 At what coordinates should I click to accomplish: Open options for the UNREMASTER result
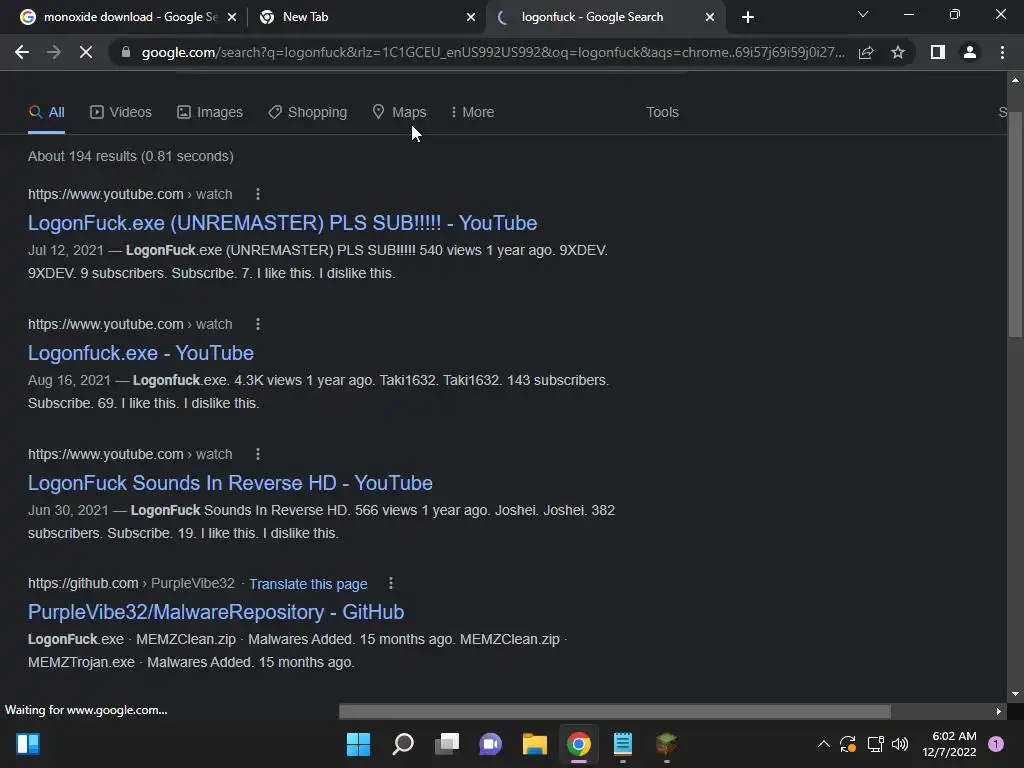pos(258,194)
